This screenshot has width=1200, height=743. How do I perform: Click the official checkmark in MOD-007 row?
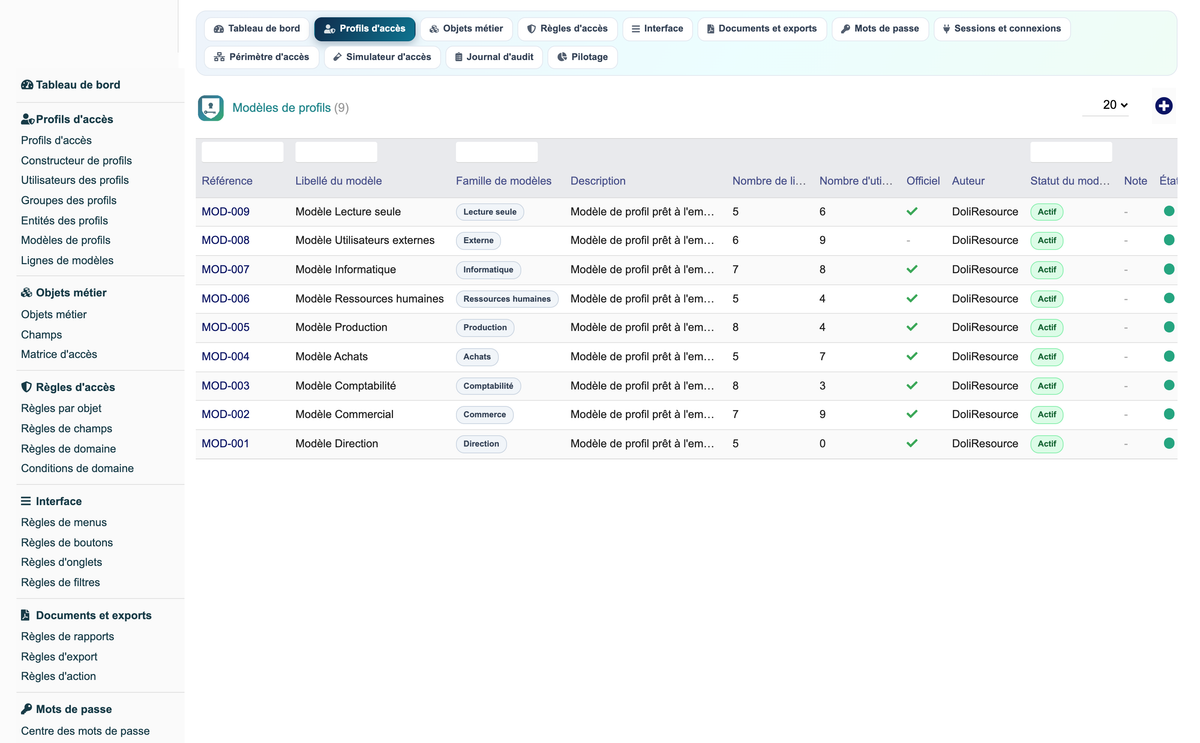(912, 269)
